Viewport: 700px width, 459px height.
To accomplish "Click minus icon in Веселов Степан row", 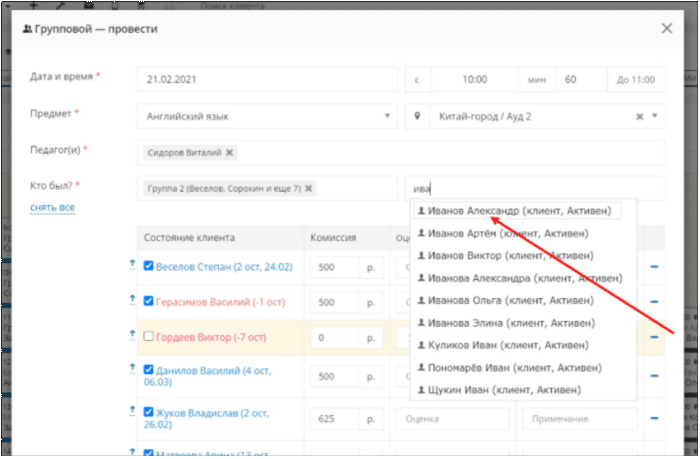I will [654, 267].
